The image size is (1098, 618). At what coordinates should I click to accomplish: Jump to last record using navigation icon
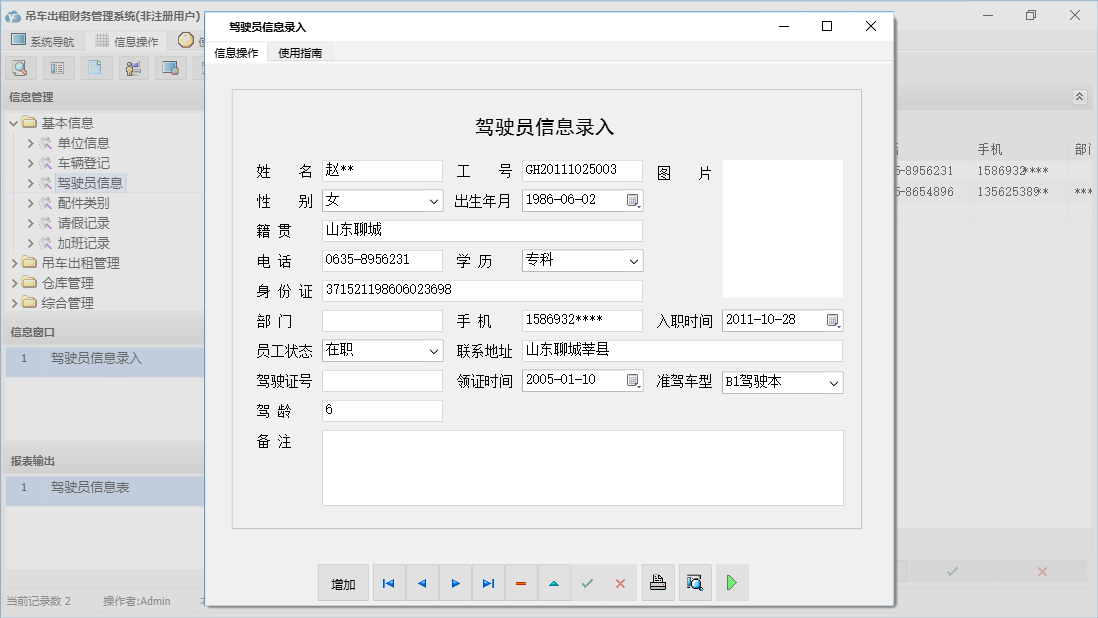(488, 582)
